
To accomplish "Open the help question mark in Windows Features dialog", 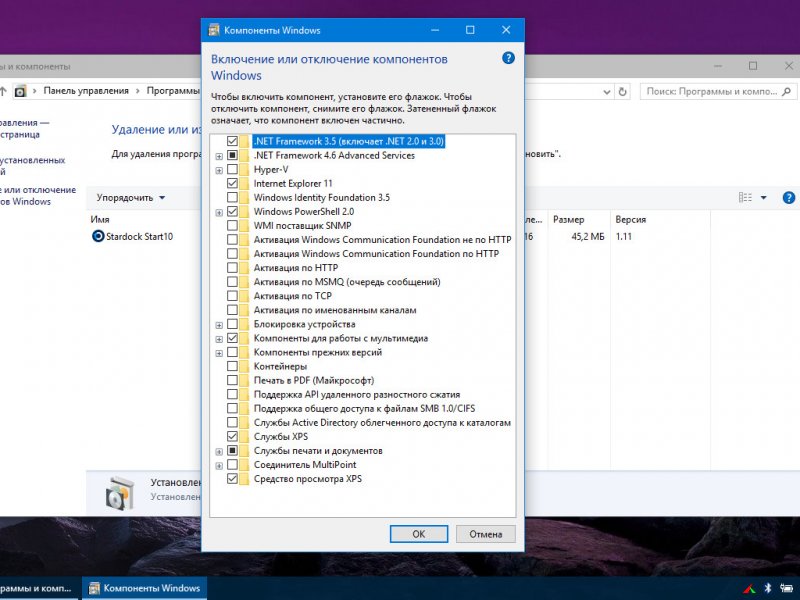I will click(x=508, y=58).
